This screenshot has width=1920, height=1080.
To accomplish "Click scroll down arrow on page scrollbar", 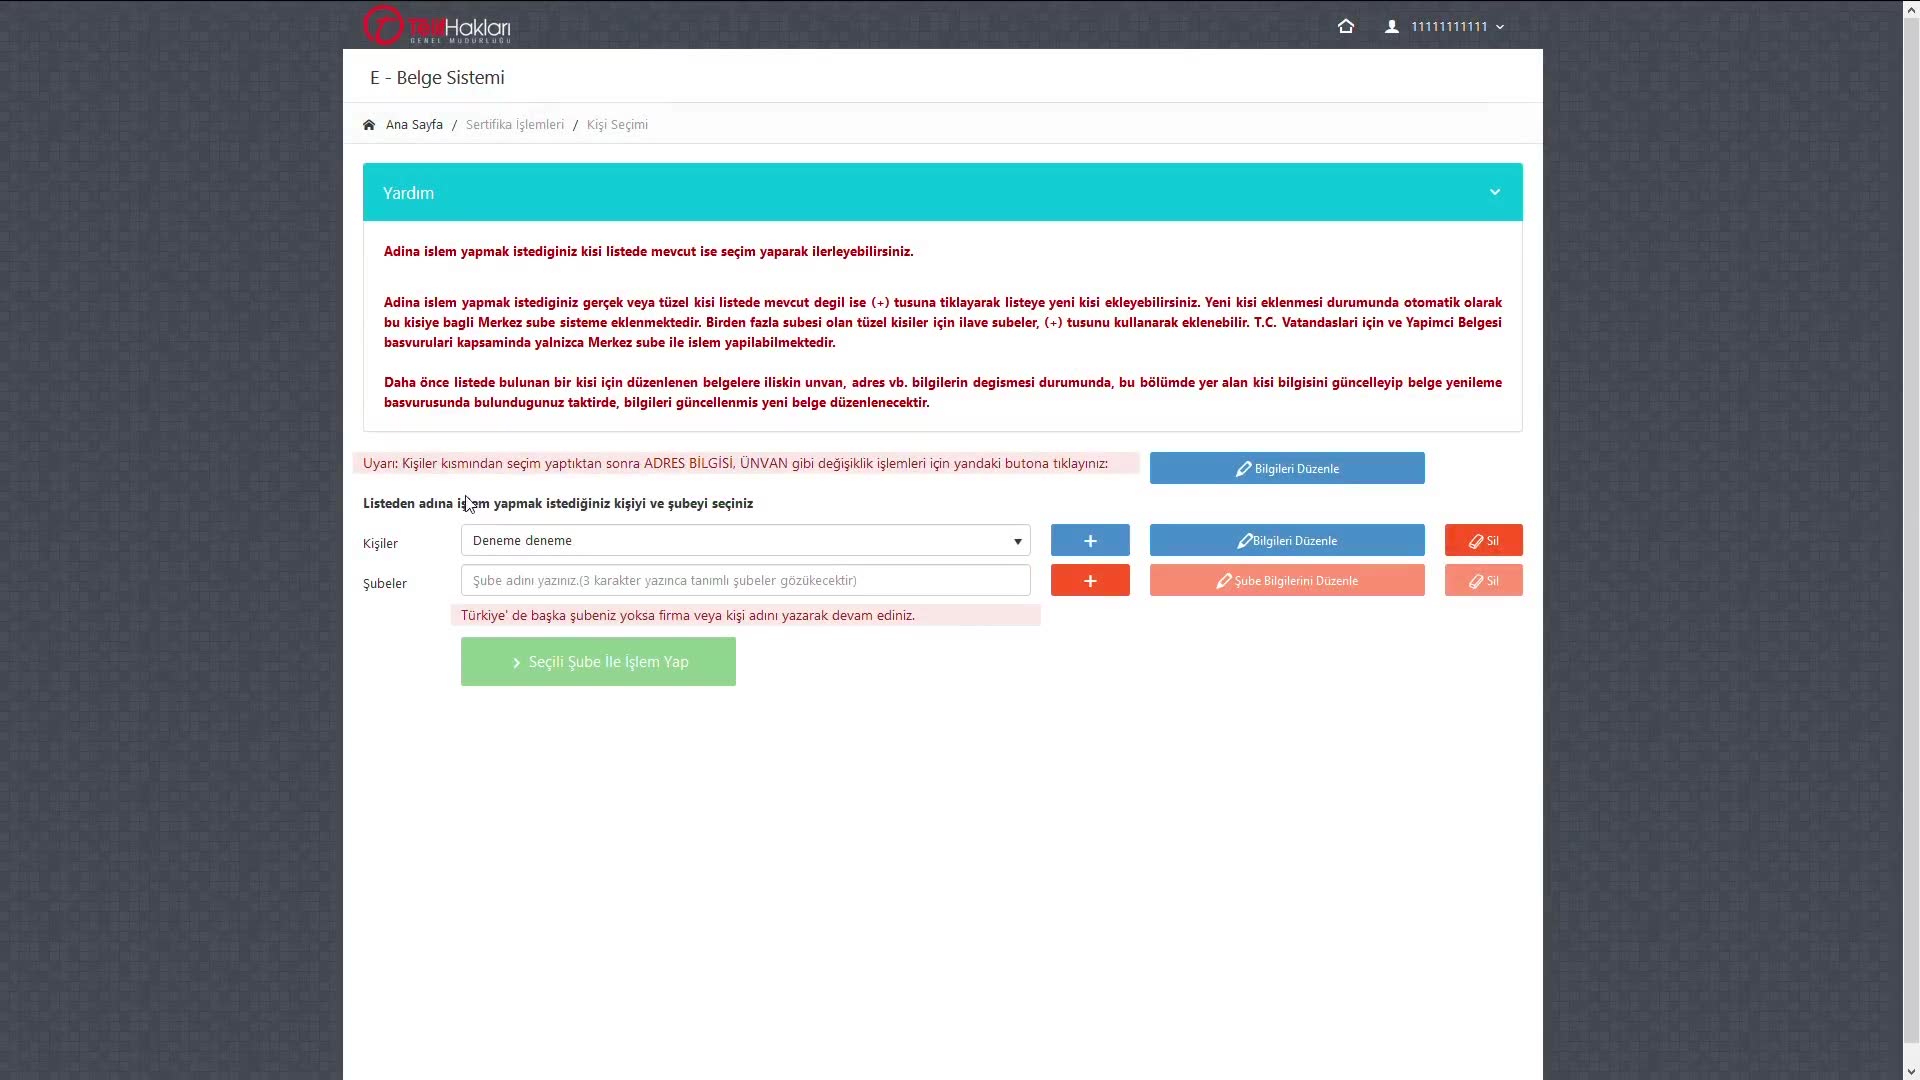I will (x=1911, y=1071).
